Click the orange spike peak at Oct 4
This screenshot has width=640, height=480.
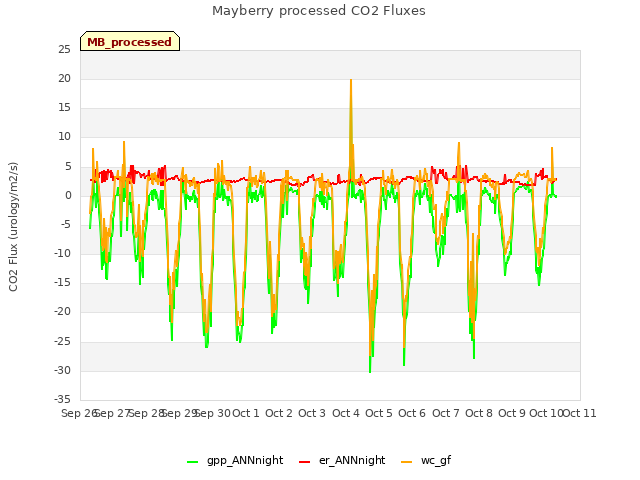click(x=351, y=80)
